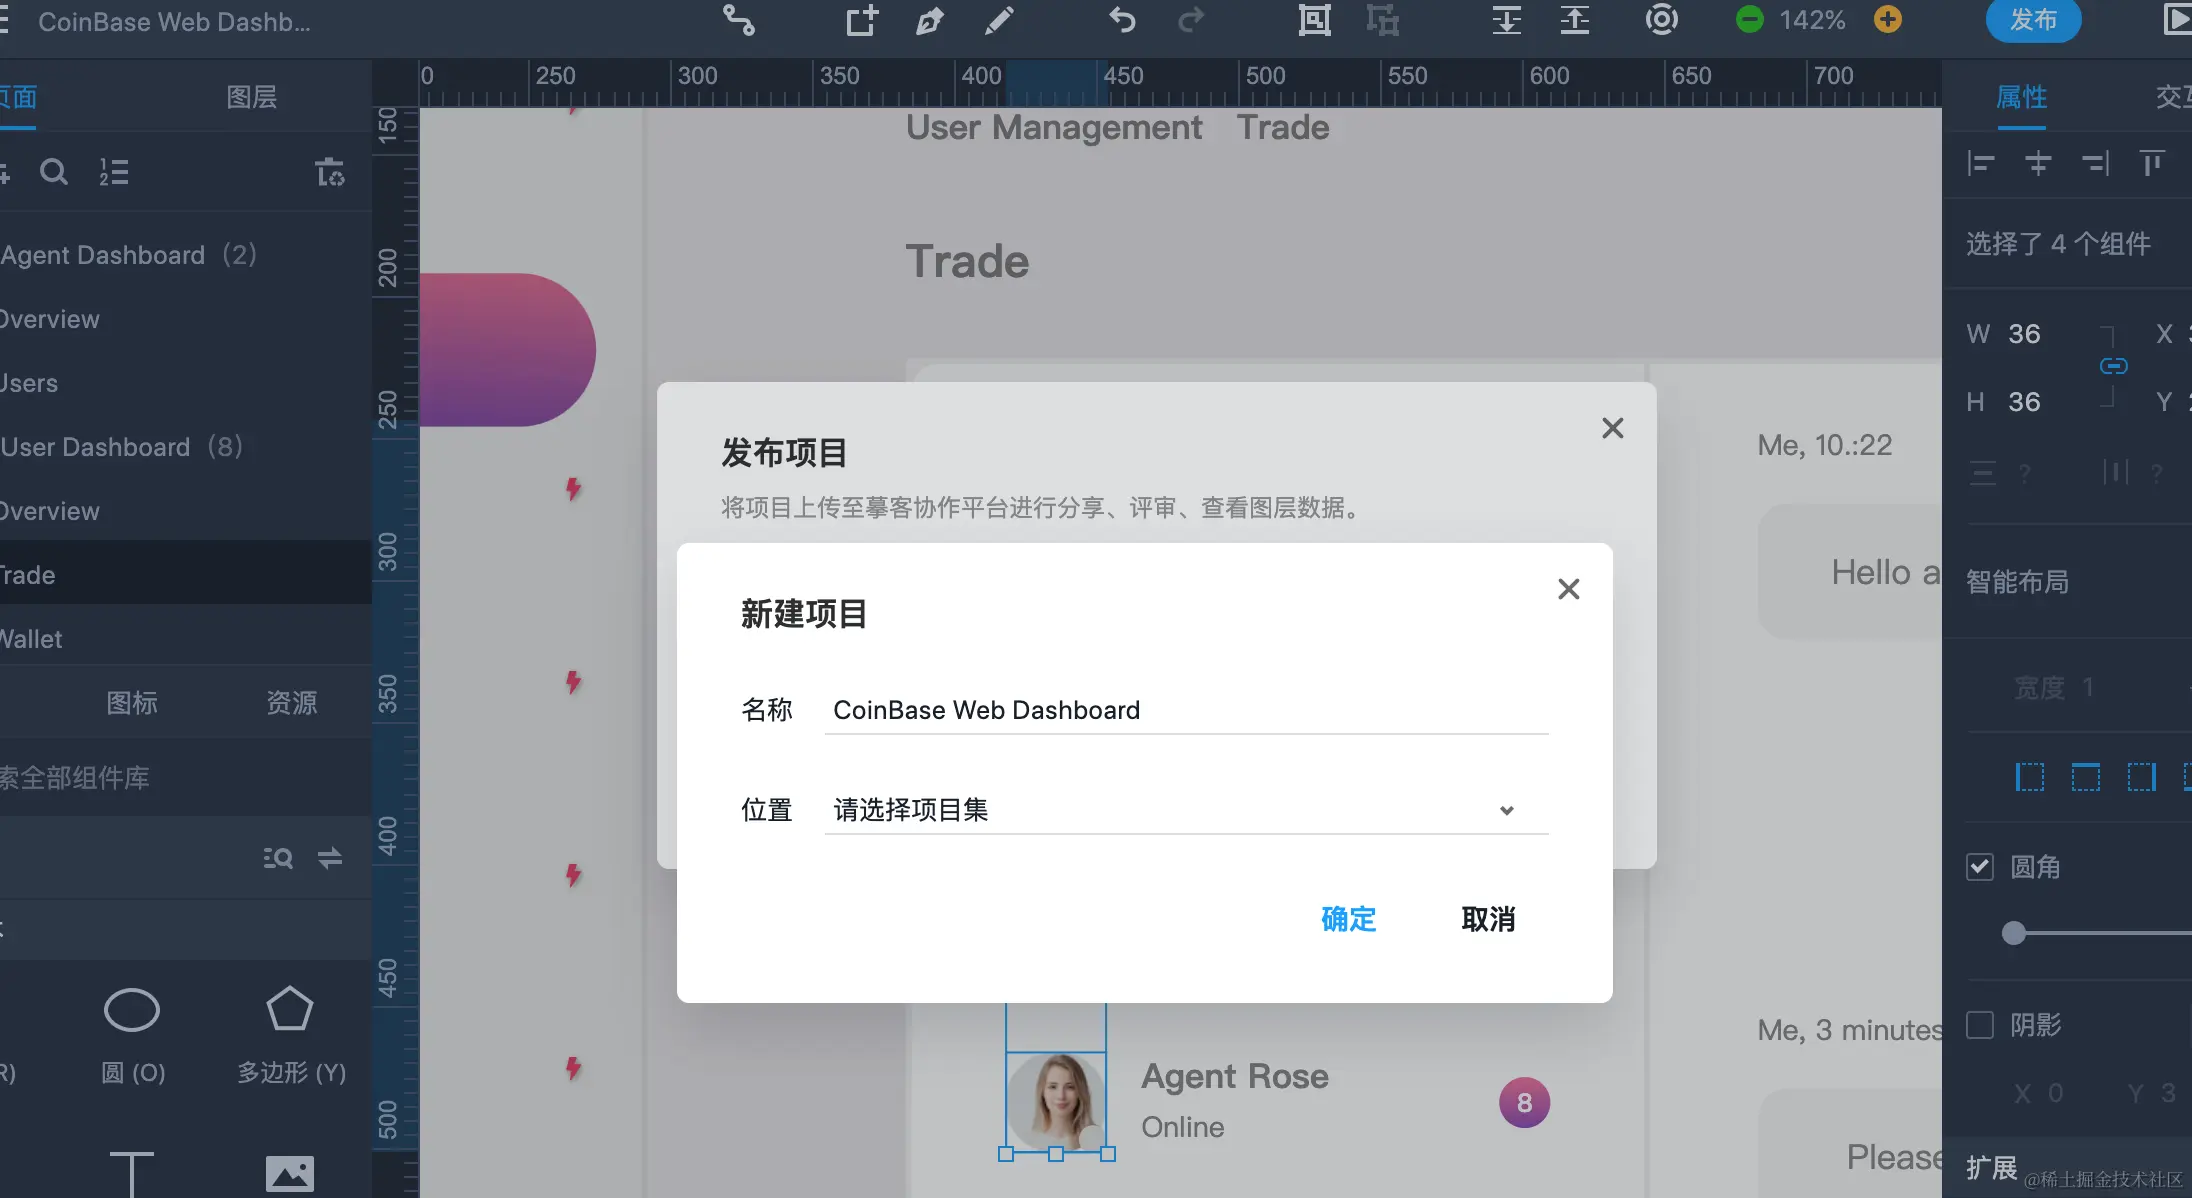Click the connection link tool icon
This screenshot has width=2192, height=1198.
(739, 21)
